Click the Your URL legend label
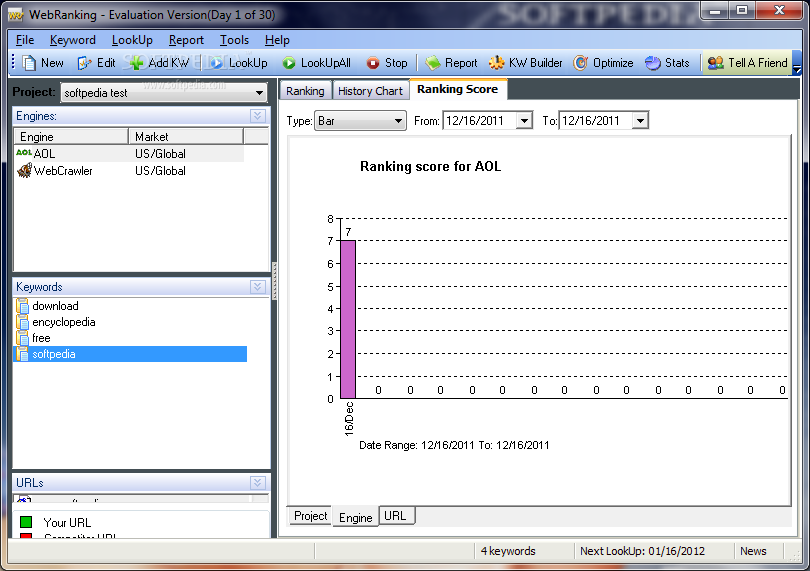The width and height of the screenshot is (810, 571). [x=67, y=522]
